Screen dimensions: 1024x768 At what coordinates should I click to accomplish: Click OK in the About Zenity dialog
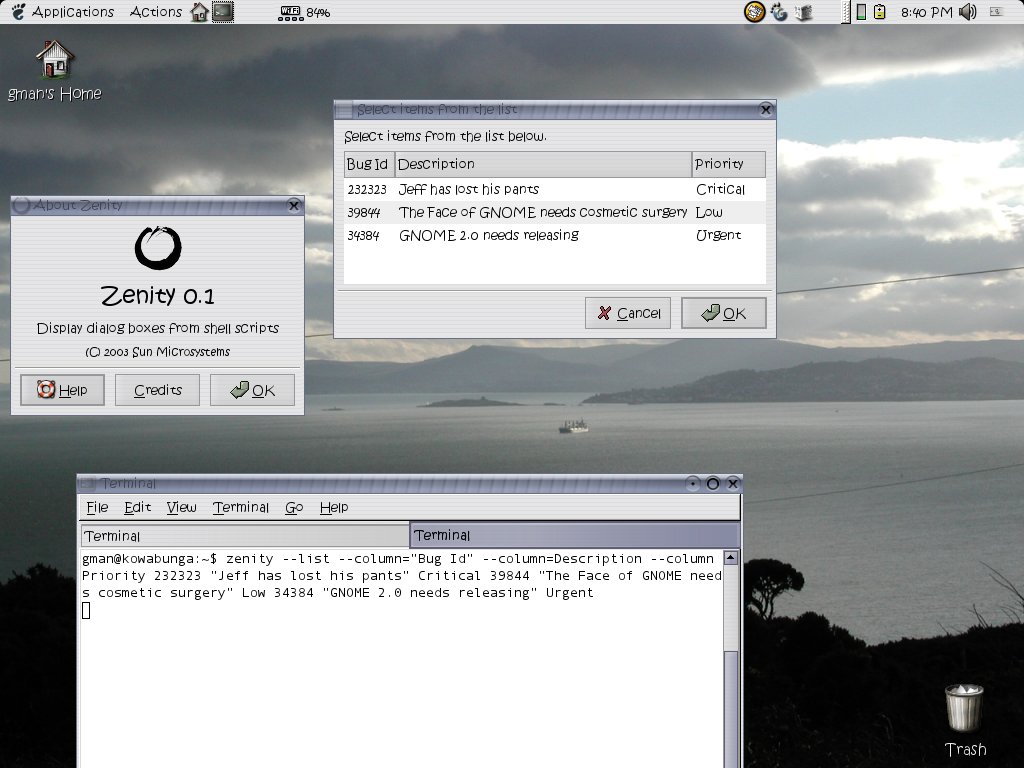(x=252, y=390)
